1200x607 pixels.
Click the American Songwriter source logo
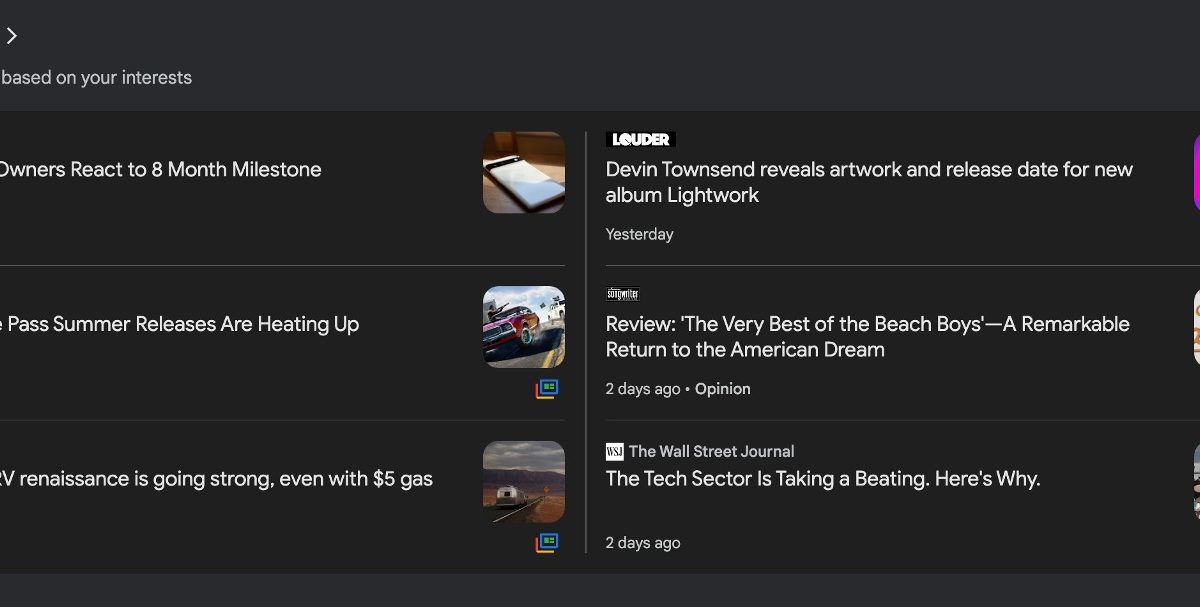coord(622,294)
